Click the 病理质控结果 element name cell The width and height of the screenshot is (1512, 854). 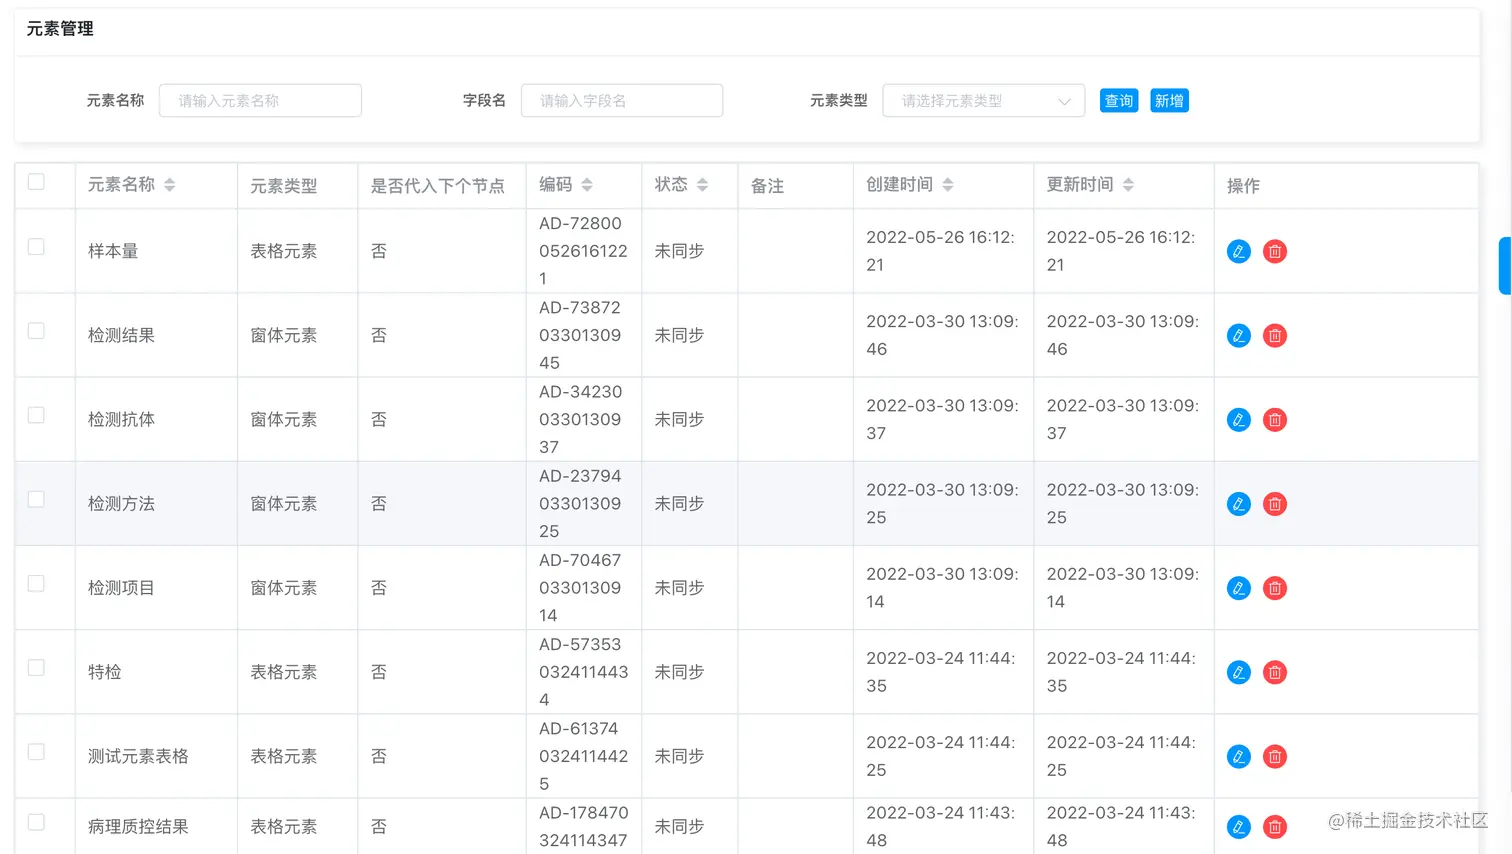click(138, 827)
